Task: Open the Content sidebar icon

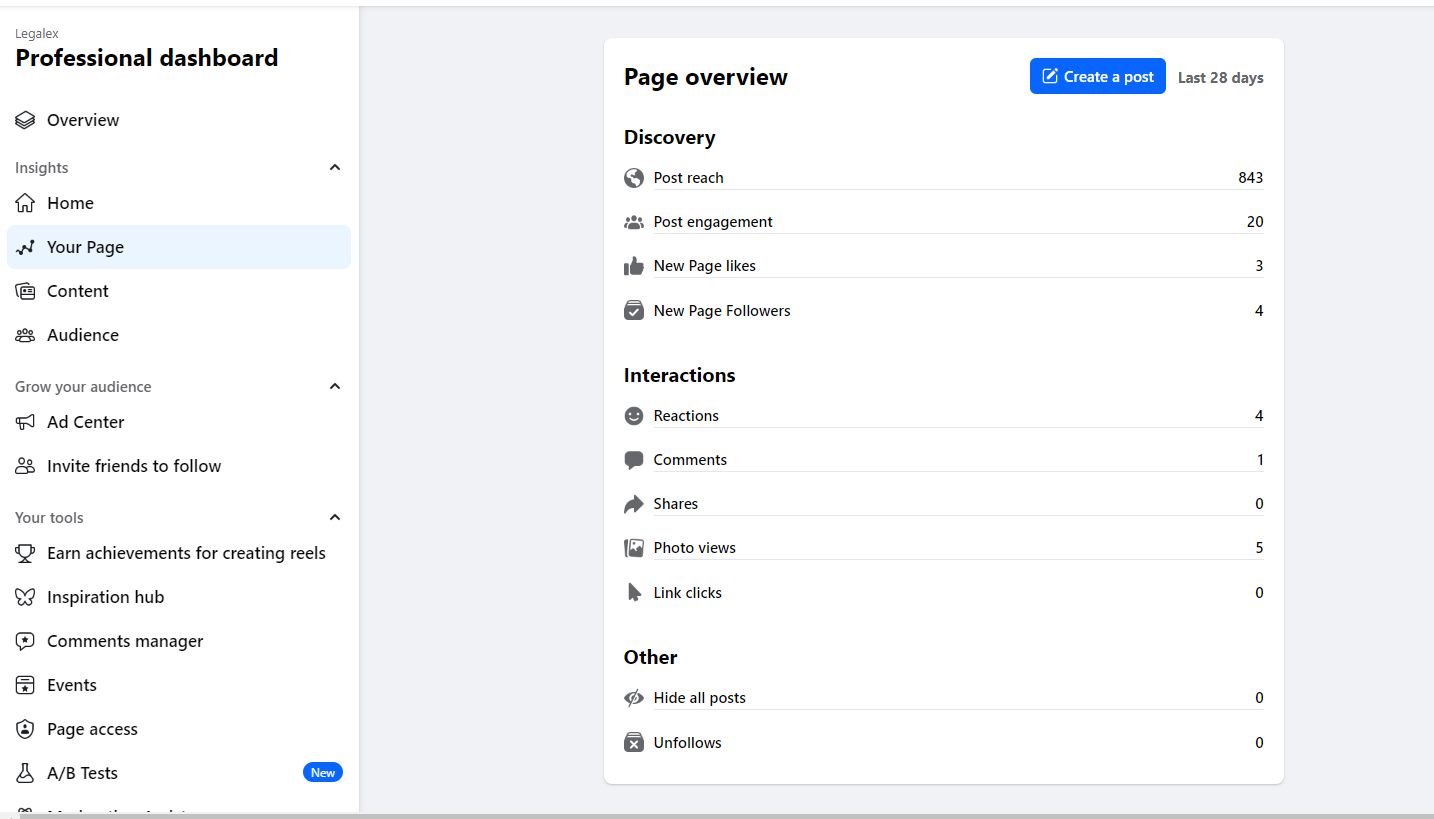Action: tap(25, 291)
